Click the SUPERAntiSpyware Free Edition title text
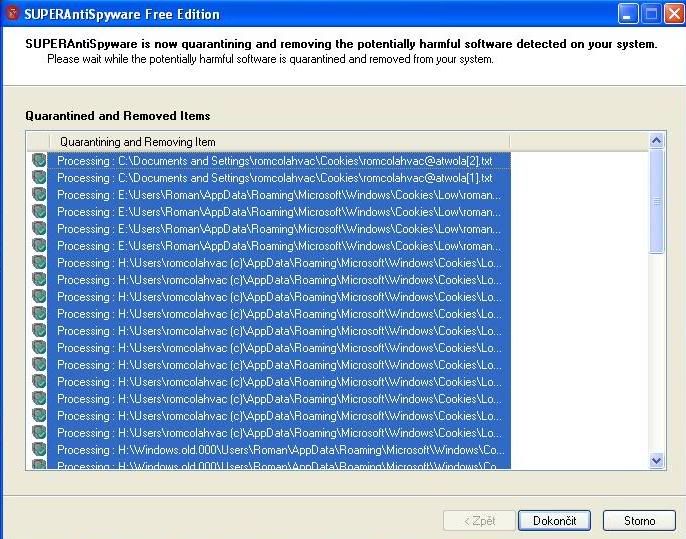Viewport: 686px width, 539px height. pos(122,14)
